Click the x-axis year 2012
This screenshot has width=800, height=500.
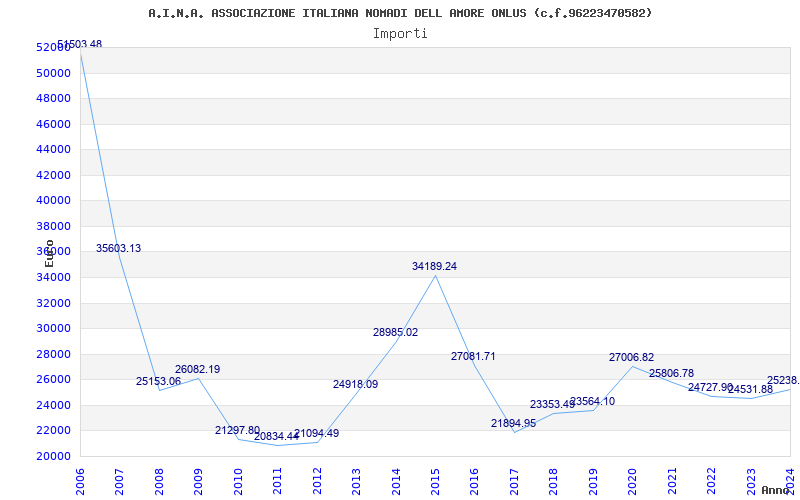click(x=317, y=481)
